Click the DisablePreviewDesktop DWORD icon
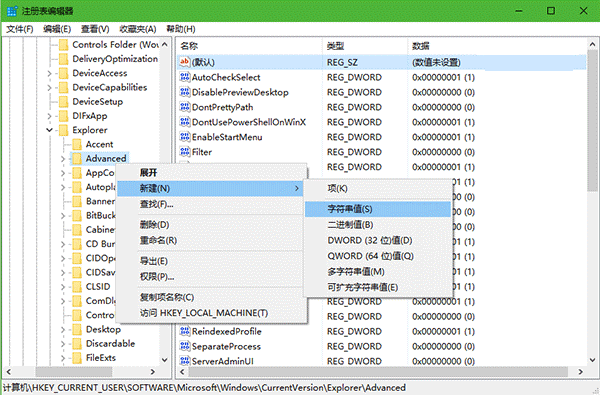The height and width of the screenshot is (395, 600). tap(185, 92)
